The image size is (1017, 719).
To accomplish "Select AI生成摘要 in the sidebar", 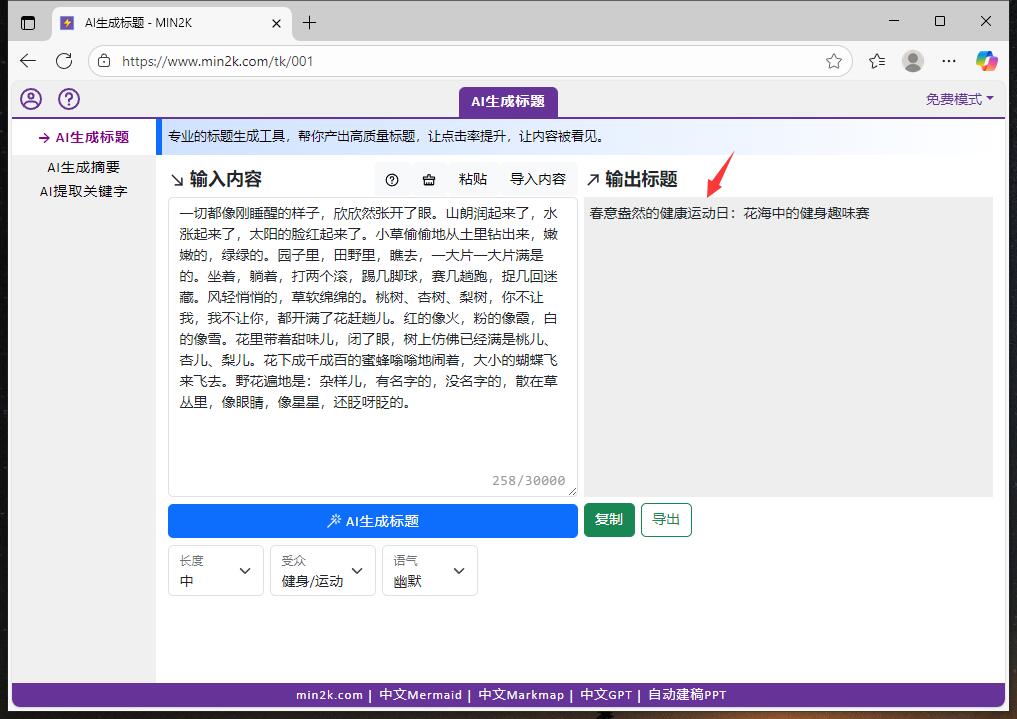I will 84,167.
